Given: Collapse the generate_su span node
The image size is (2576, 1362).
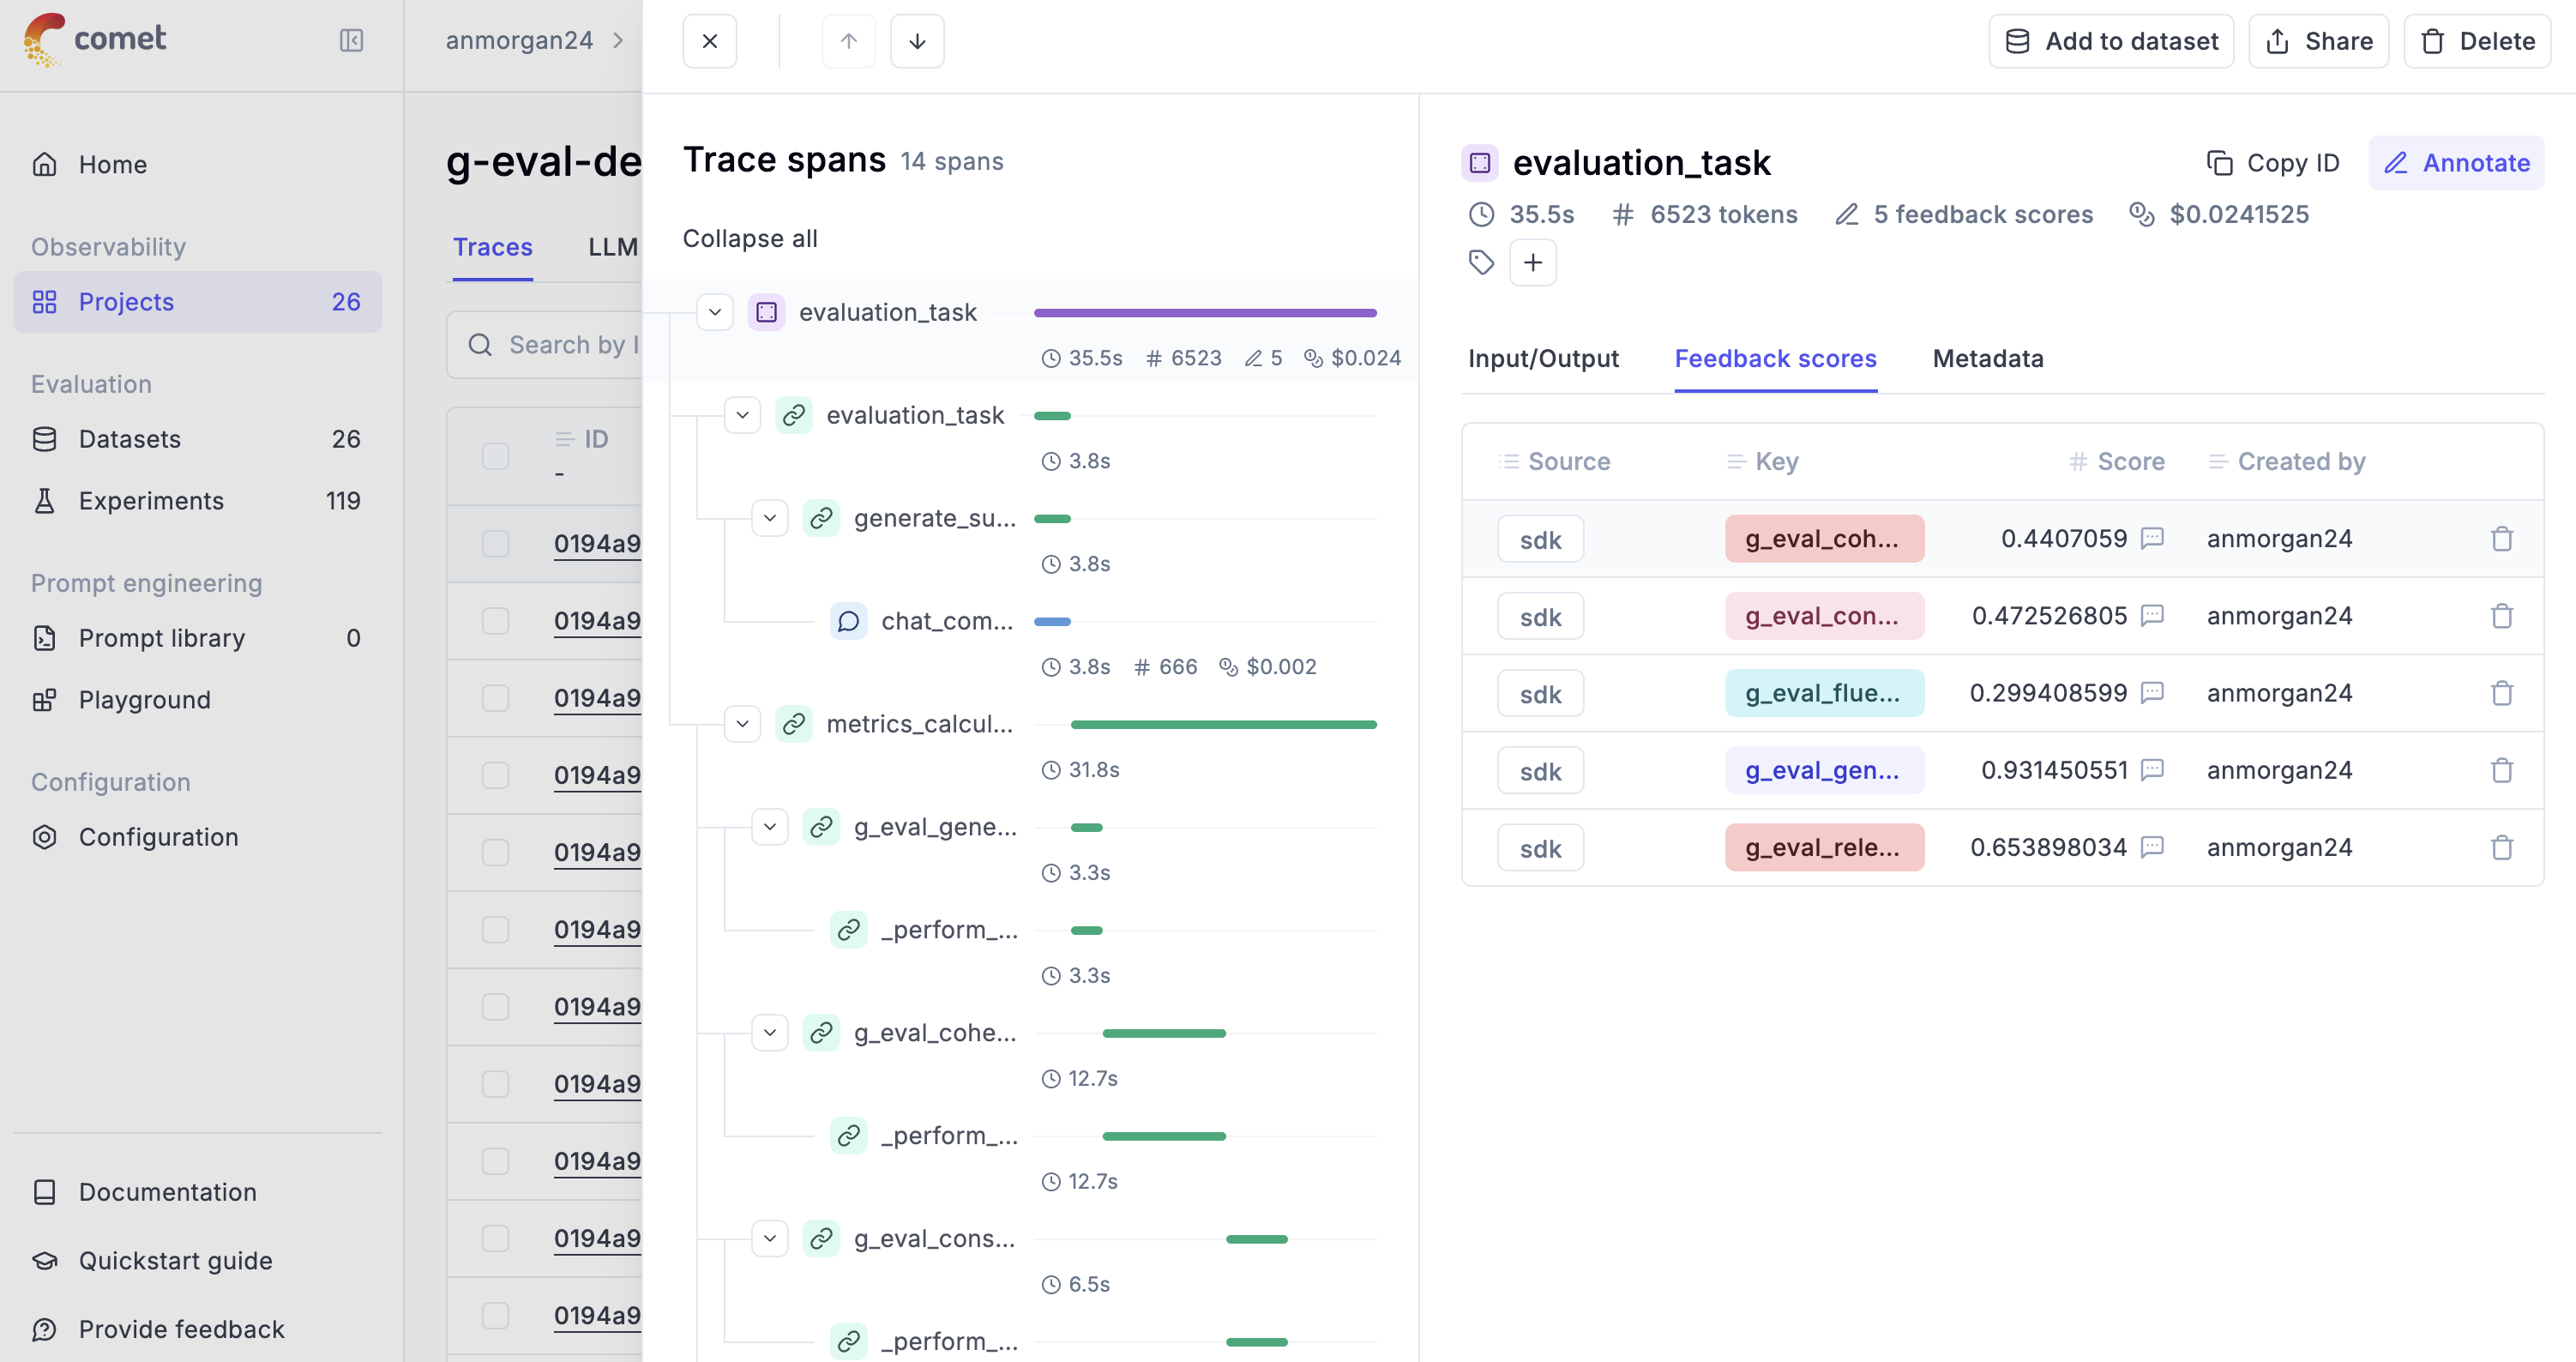Looking at the screenshot, I should point(769,518).
